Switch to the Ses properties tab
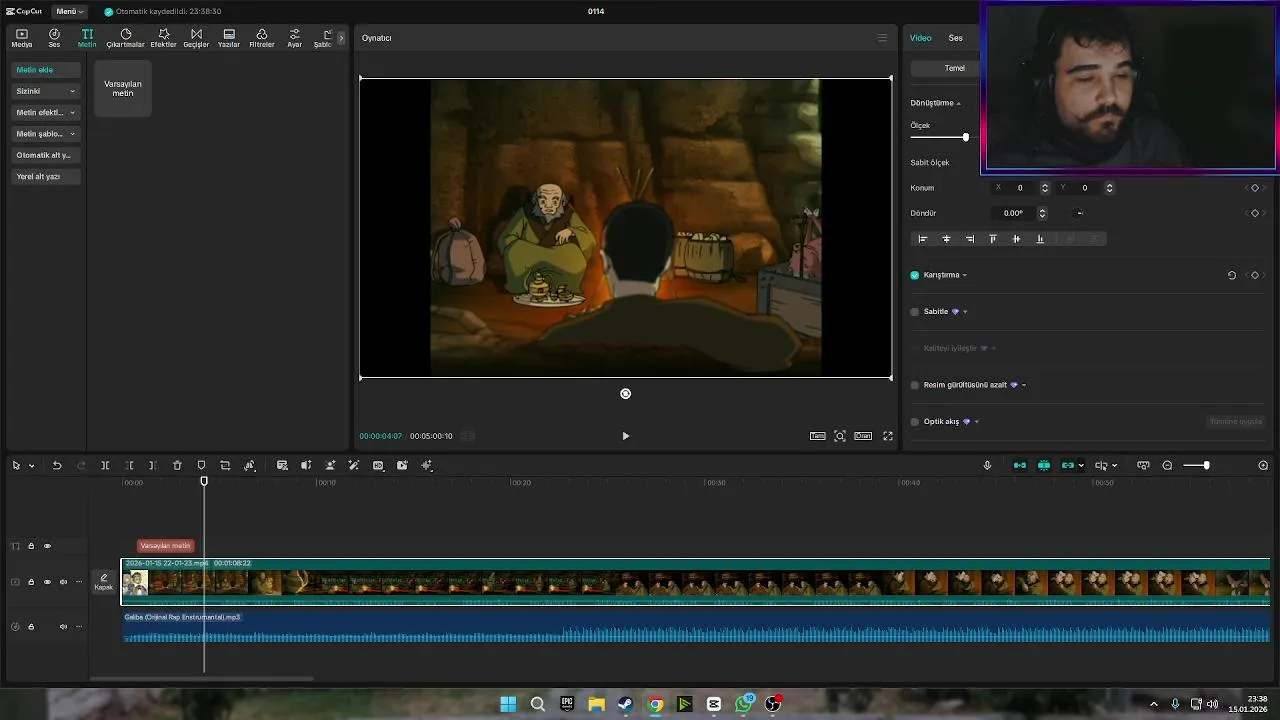This screenshot has height=720, width=1280. (x=956, y=38)
